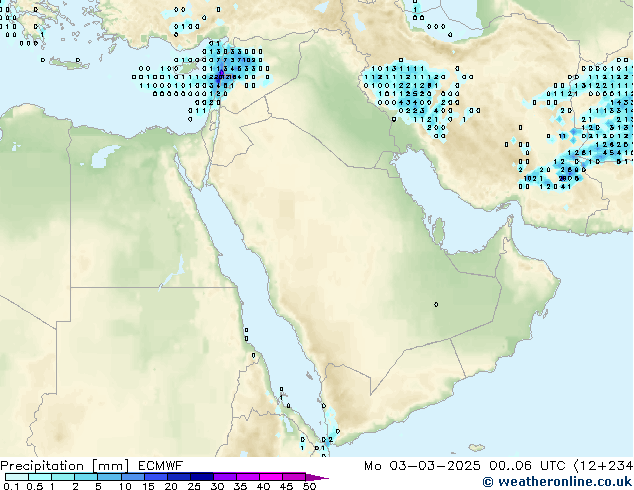Click the '00..06 UTC' time label
The image size is (634, 490).
point(527,466)
